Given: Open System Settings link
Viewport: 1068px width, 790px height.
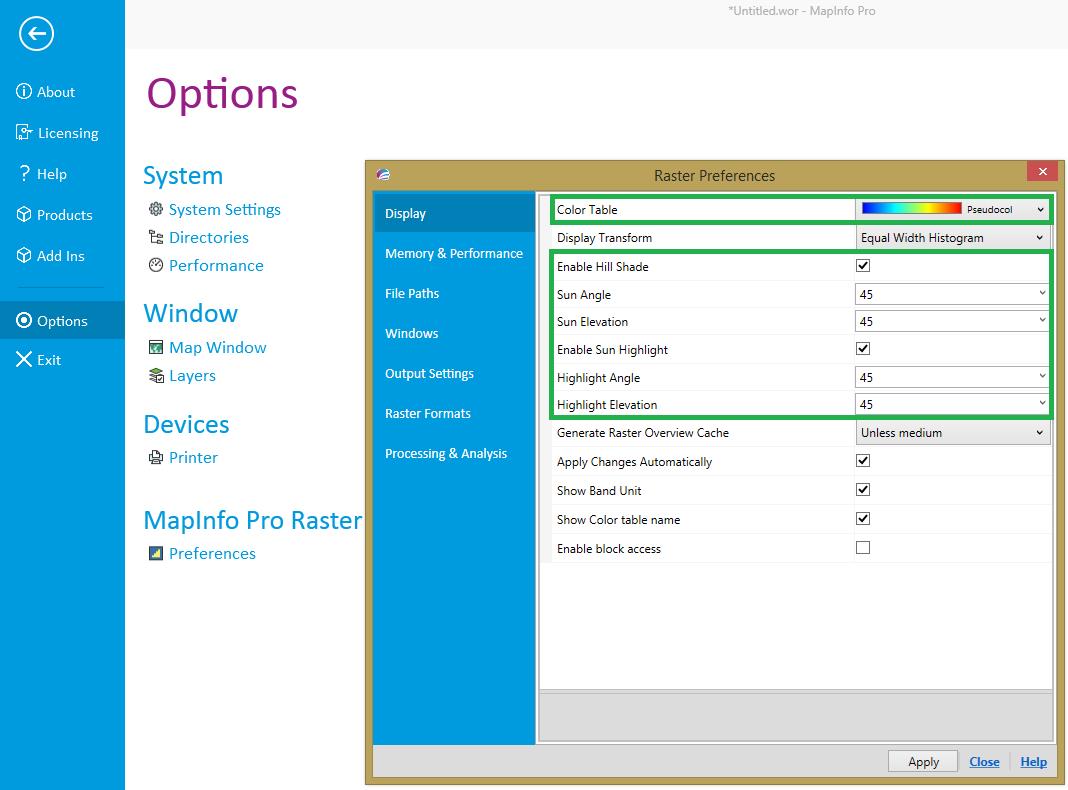Looking at the screenshot, I should tap(225, 209).
